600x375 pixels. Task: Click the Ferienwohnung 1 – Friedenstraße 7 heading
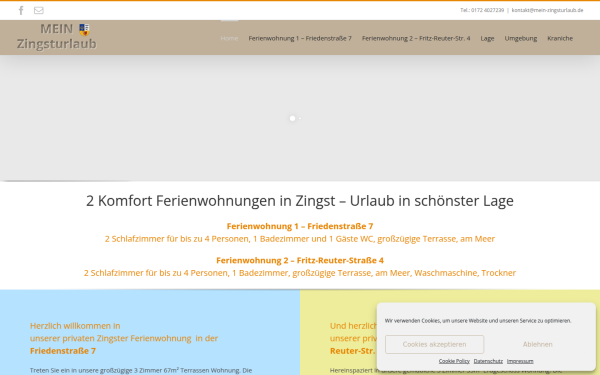[x=300, y=226]
